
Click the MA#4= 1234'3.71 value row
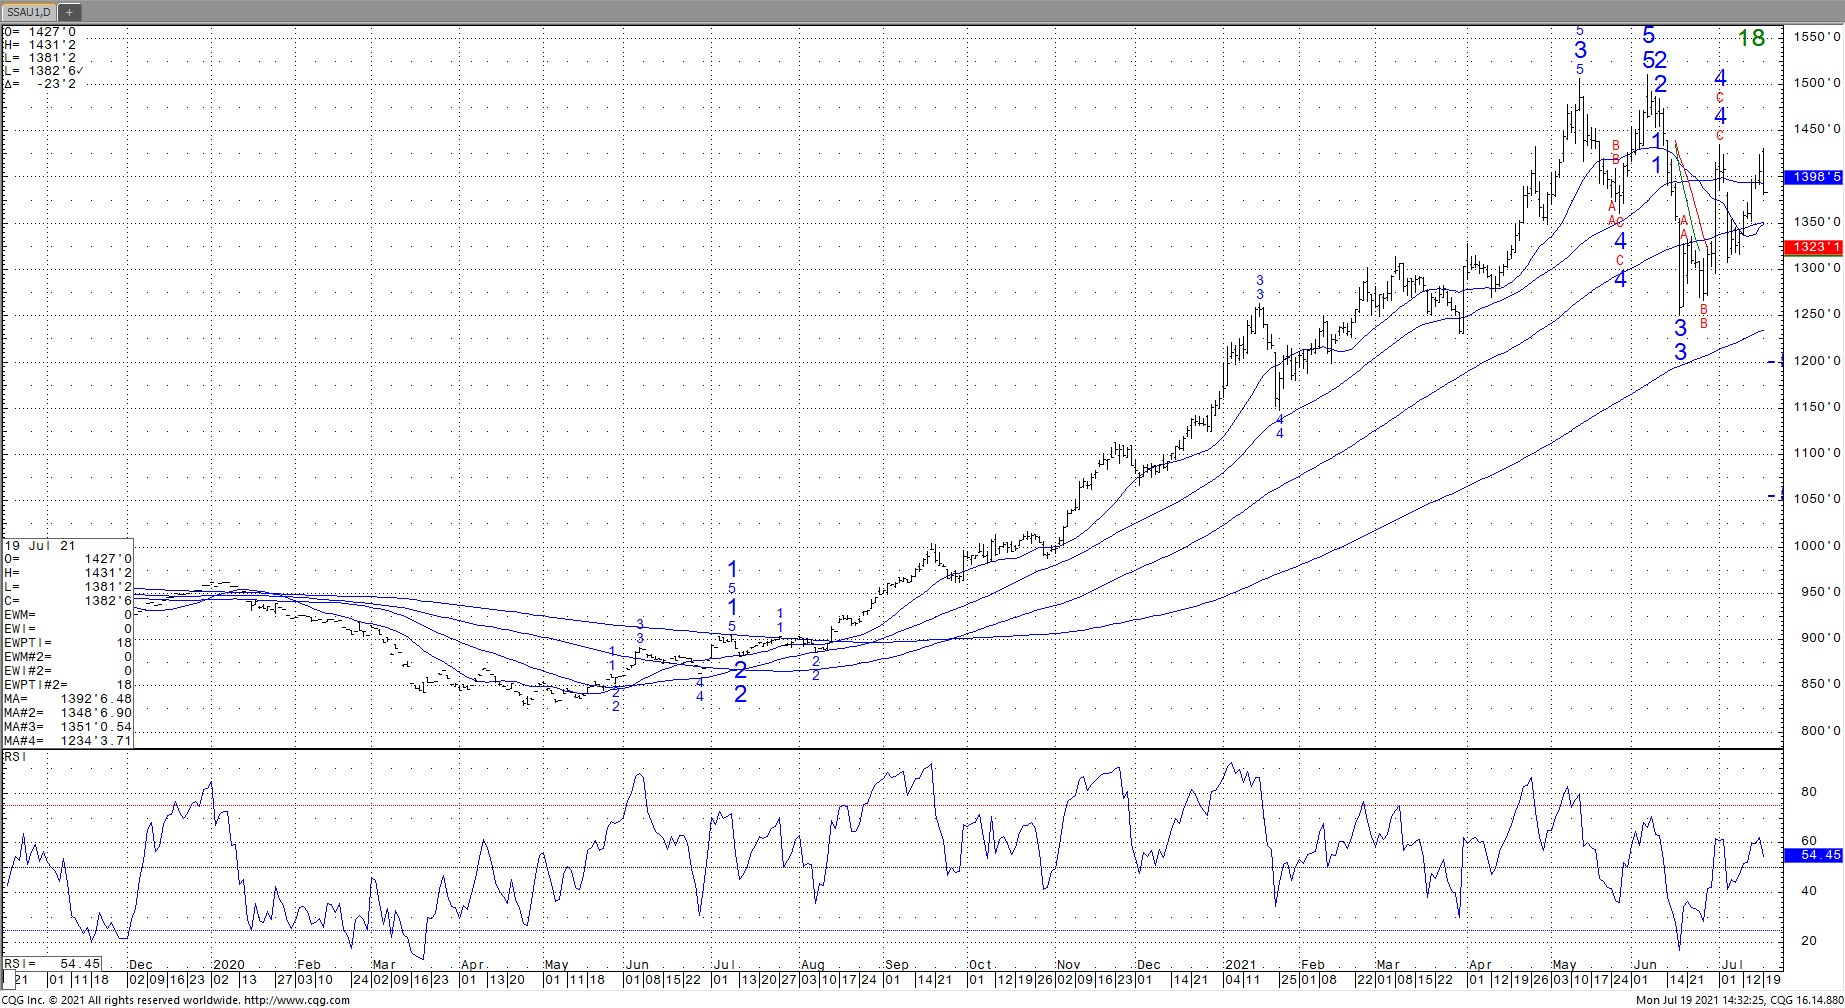coord(68,741)
